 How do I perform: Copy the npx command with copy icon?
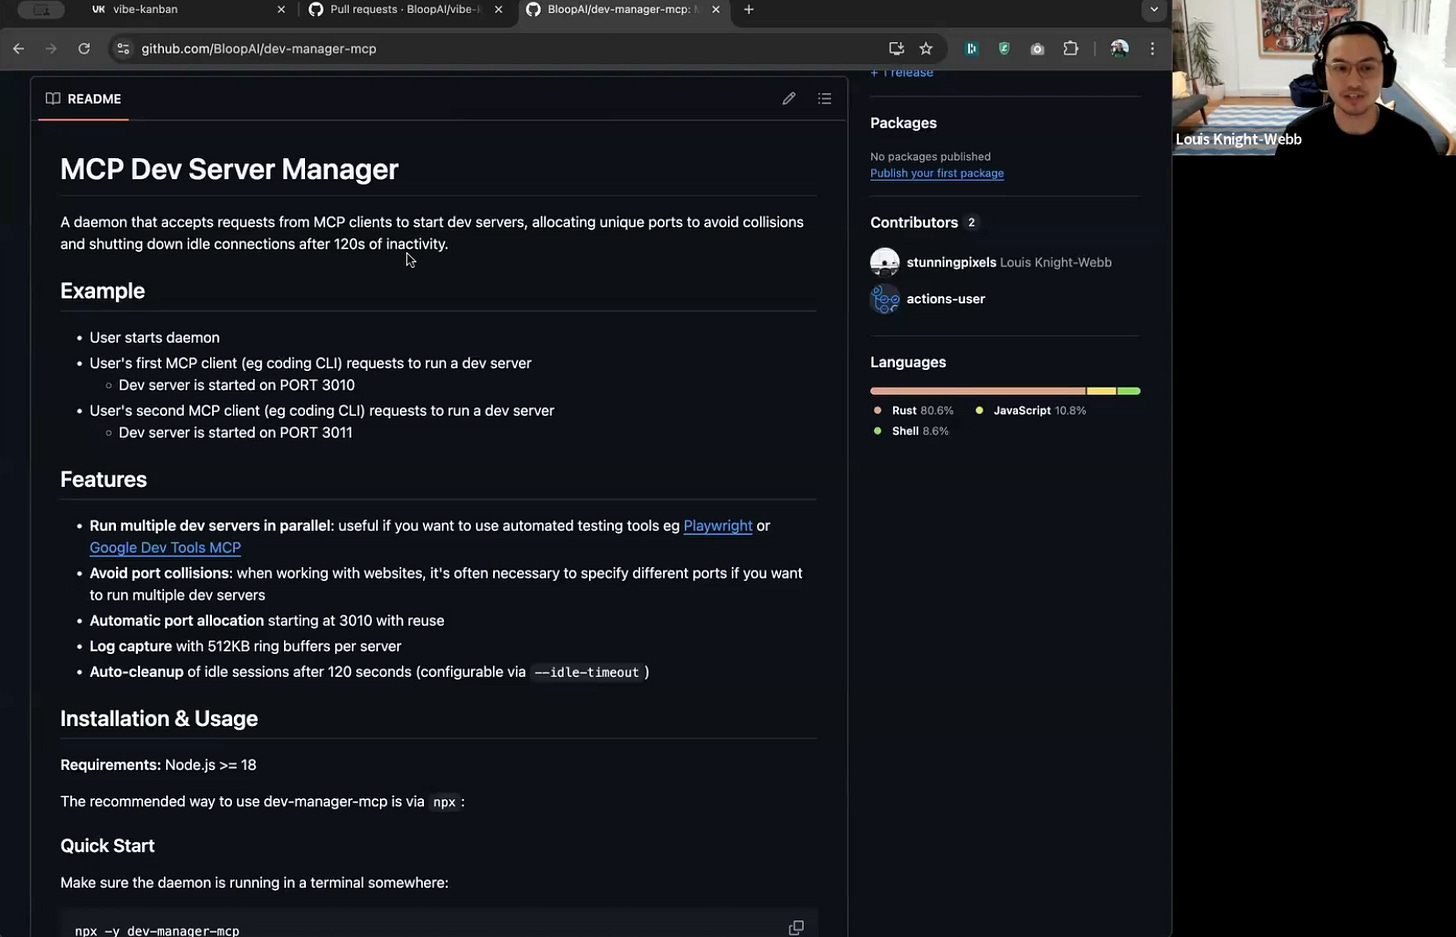tap(796, 928)
